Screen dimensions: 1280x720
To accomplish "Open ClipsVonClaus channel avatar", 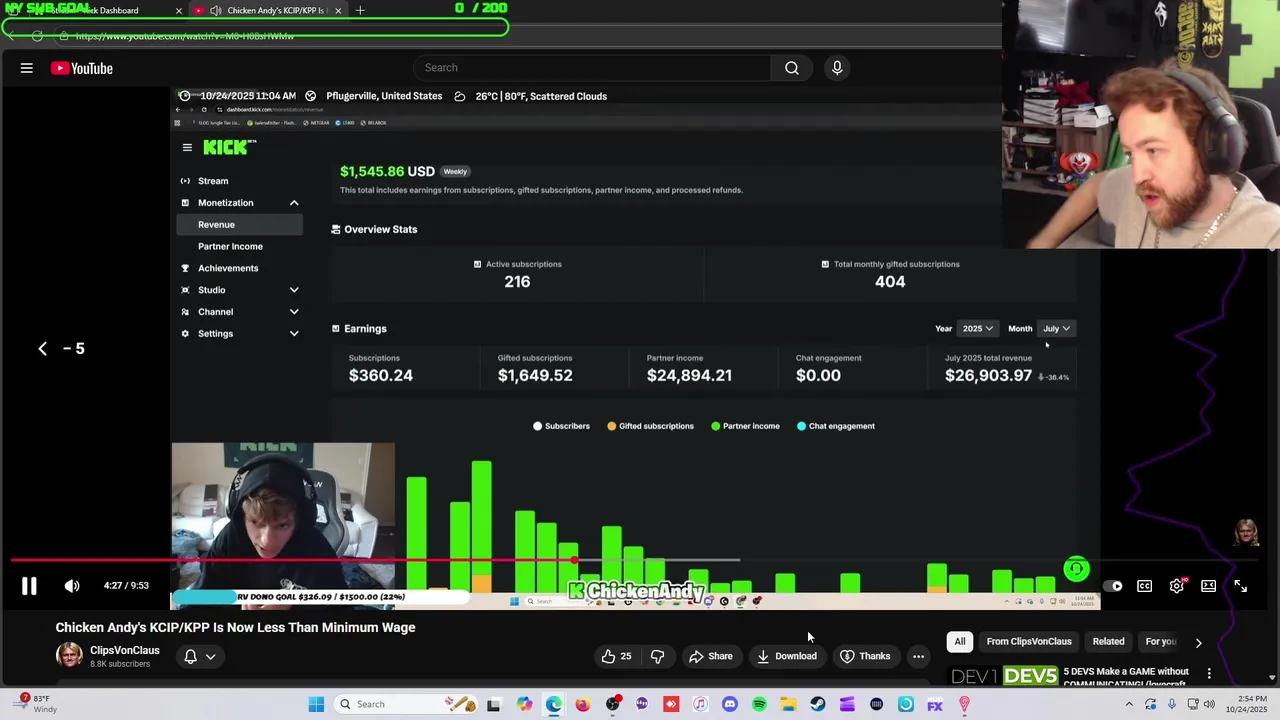I will 69,656.
